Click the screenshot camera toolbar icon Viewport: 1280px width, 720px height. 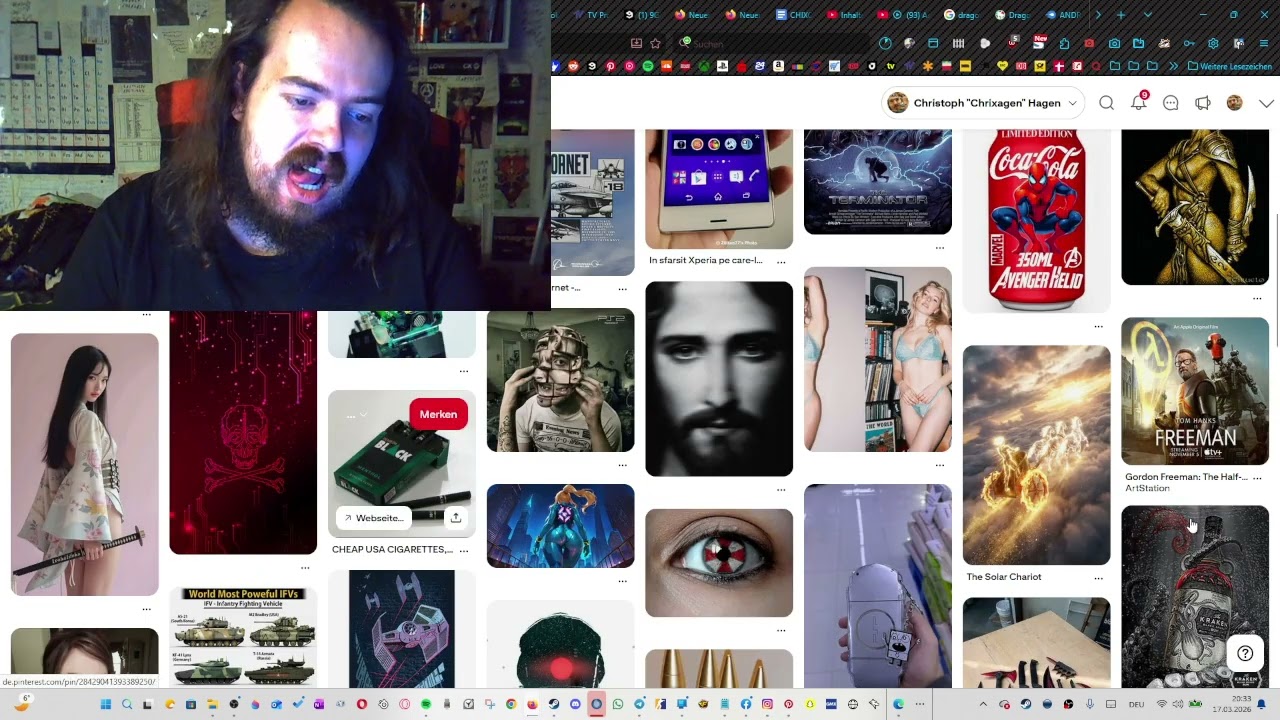tap(1114, 43)
